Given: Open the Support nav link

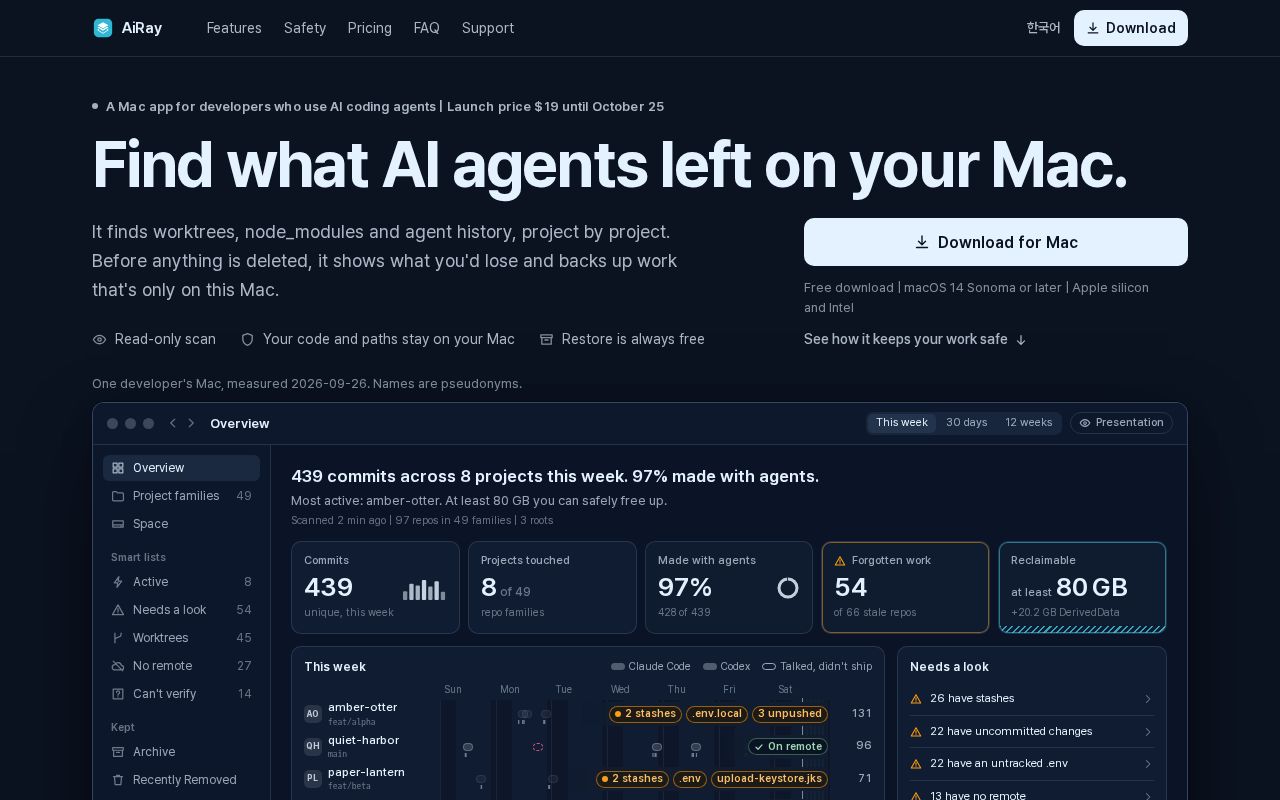Looking at the screenshot, I should pos(488,28).
